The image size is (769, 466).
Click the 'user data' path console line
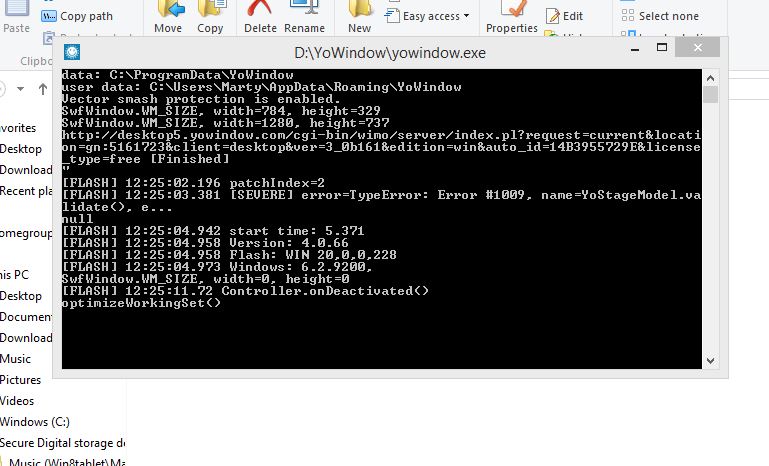coord(261,87)
